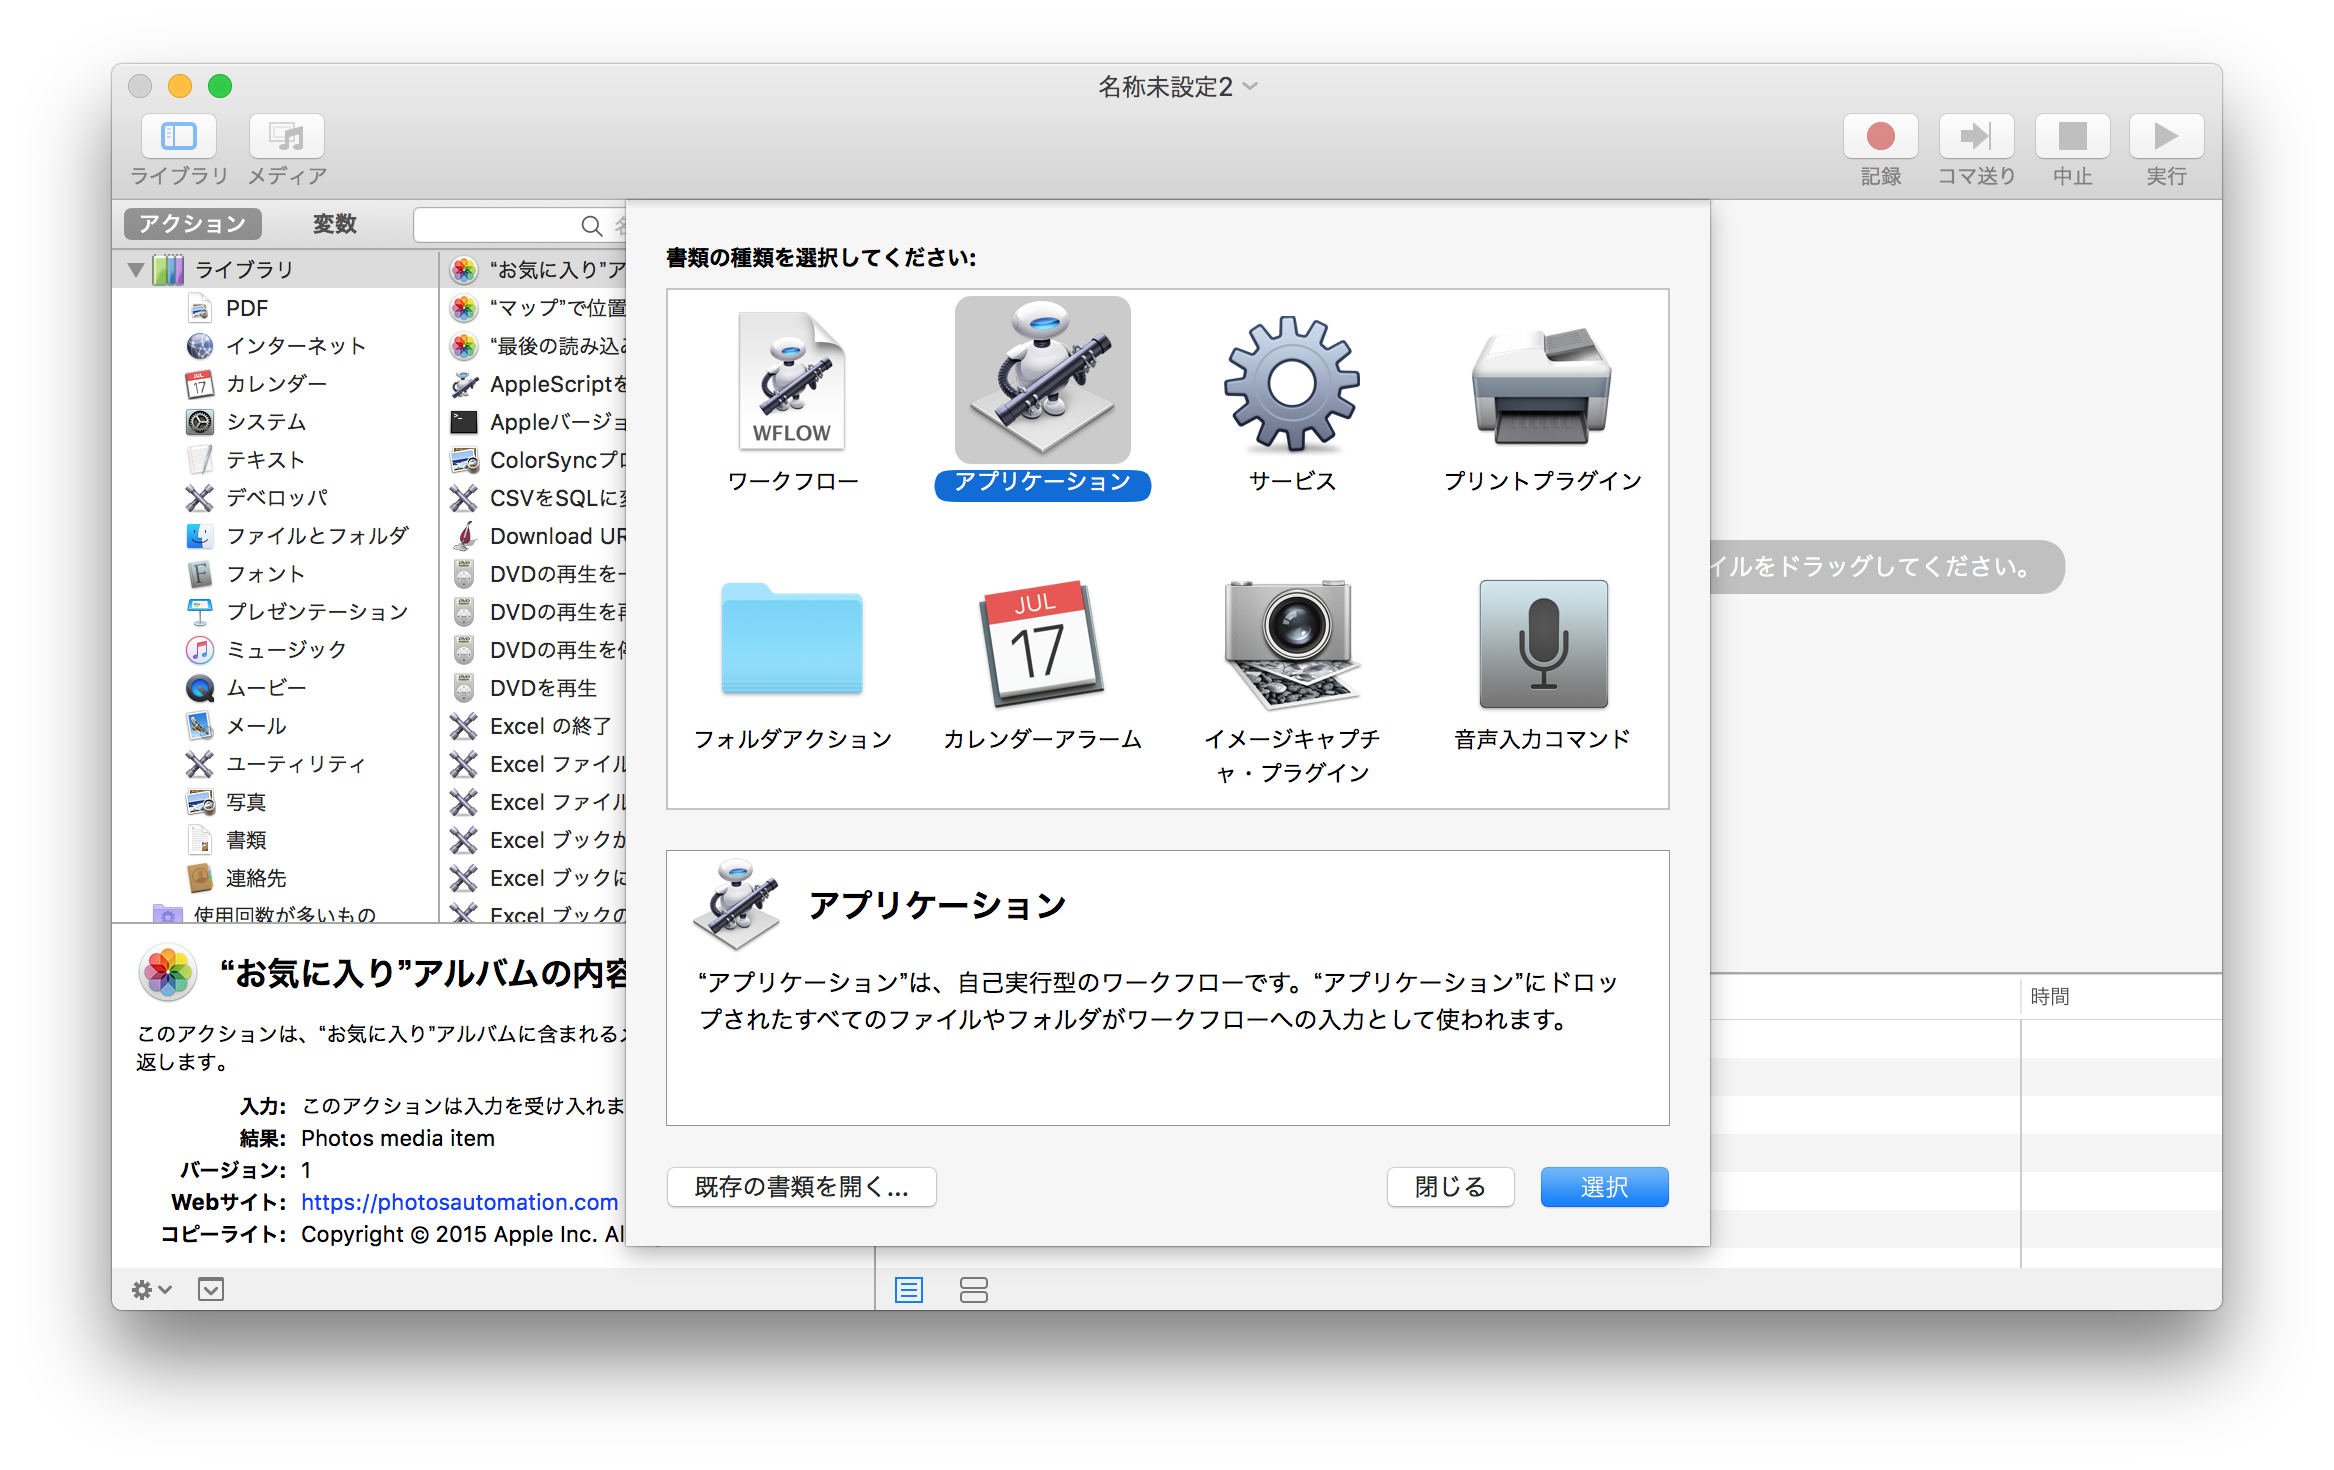Choose the プリントプラグイン printer icon

[x=1542, y=386]
